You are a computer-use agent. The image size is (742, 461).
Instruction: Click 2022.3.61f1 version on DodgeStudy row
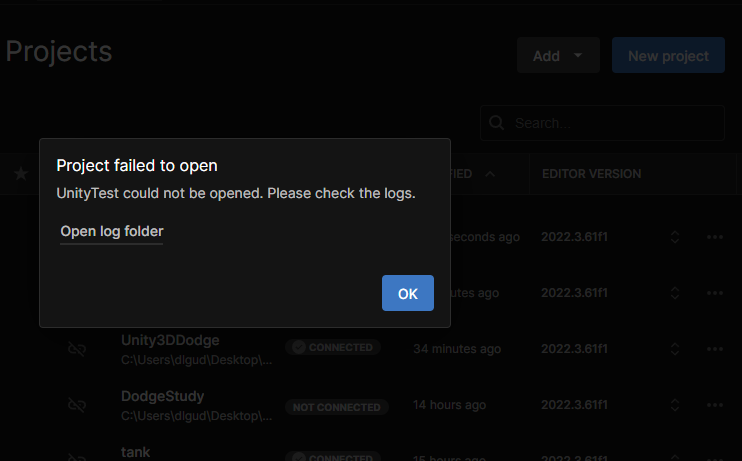click(574, 405)
